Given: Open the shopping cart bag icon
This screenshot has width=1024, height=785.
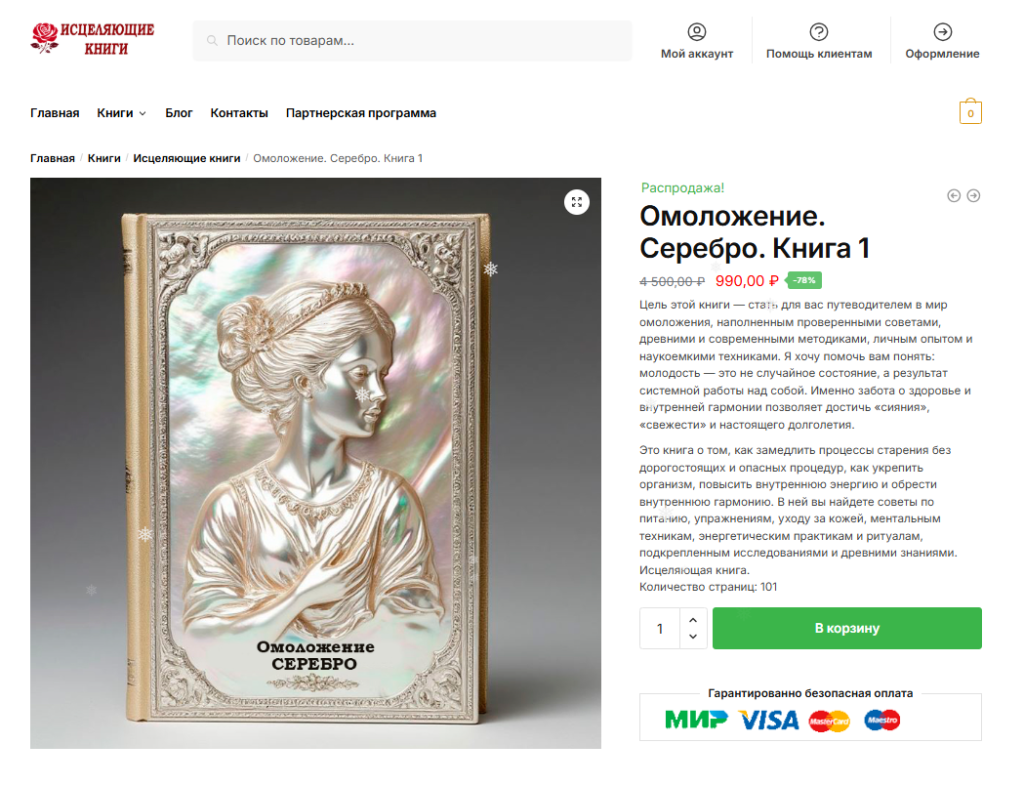Looking at the screenshot, I should [x=970, y=112].
